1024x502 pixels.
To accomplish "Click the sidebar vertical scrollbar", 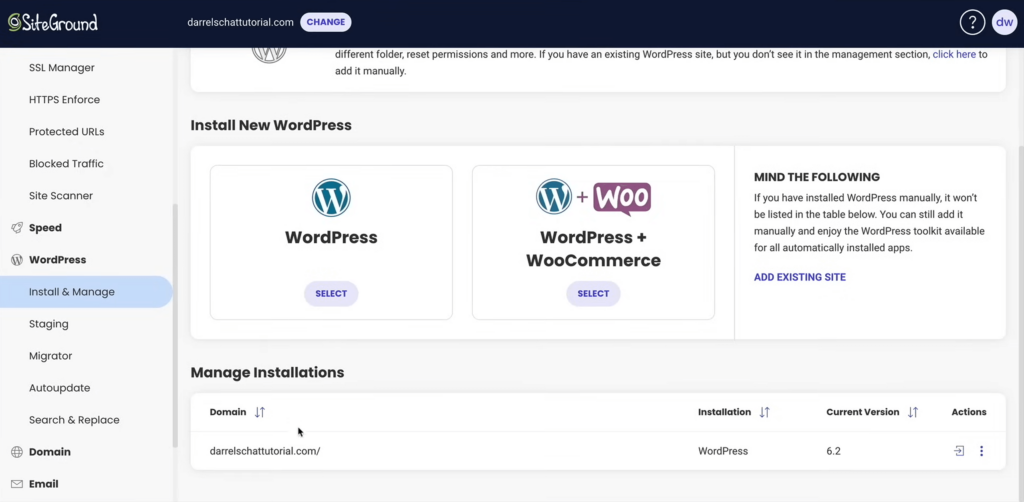I will click(x=174, y=325).
